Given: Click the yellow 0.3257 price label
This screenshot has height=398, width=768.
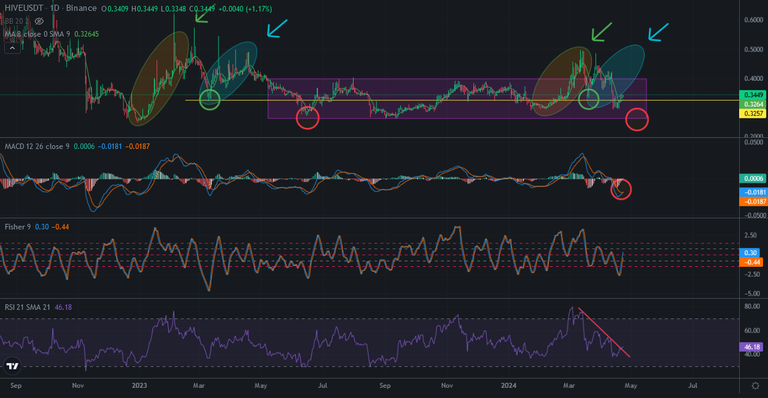Looking at the screenshot, I should (753, 114).
